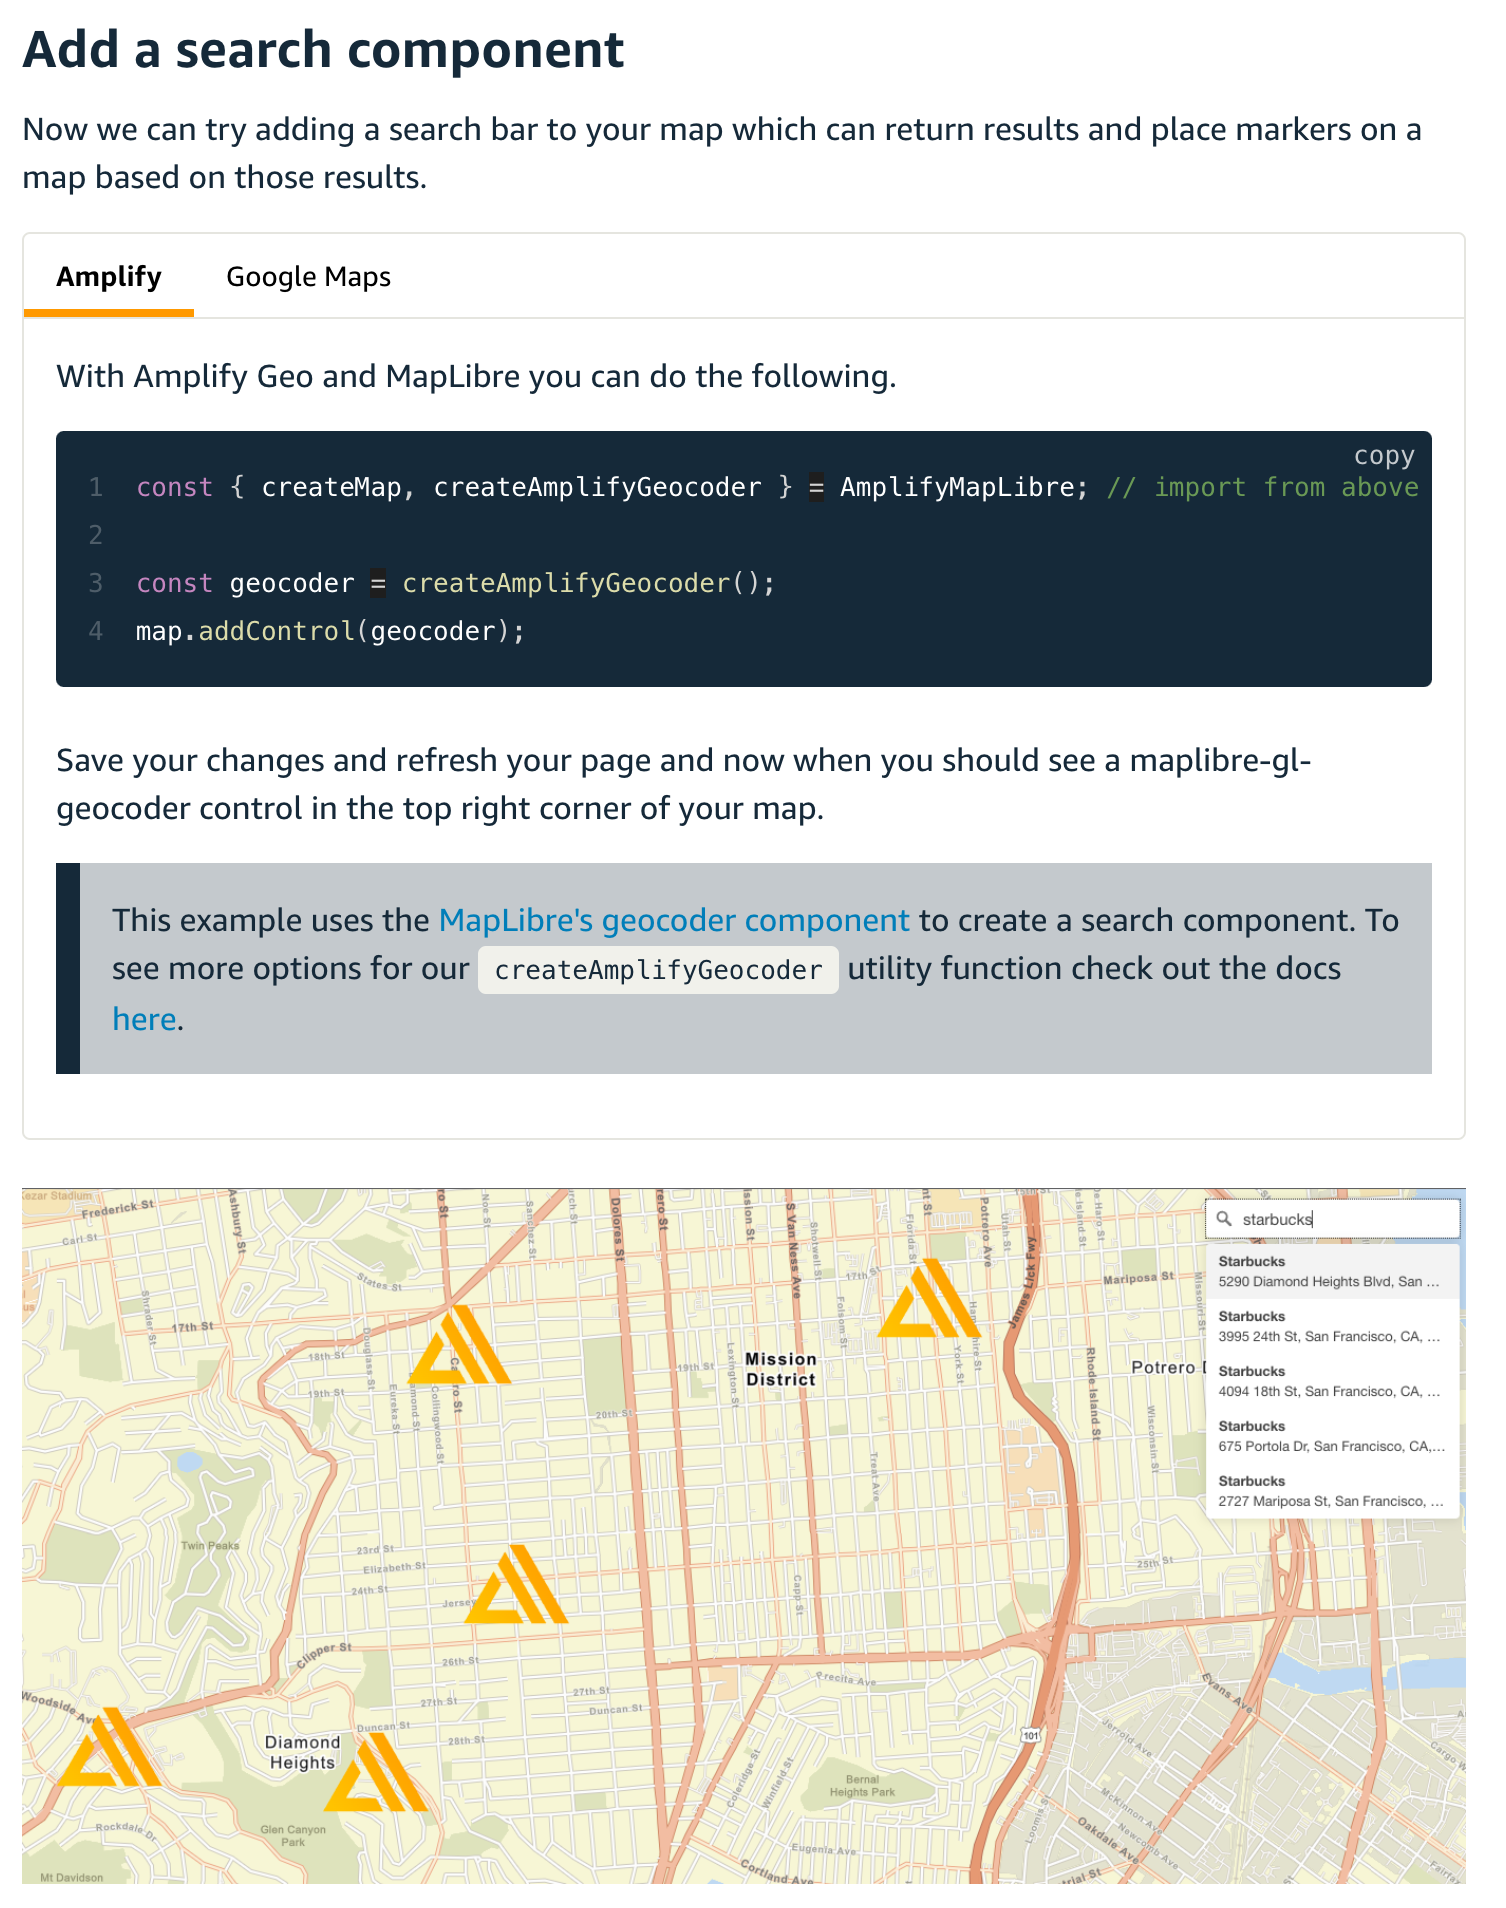Click the 101 highway shield on map
The image size is (1506, 1908).
point(1031,1735)
